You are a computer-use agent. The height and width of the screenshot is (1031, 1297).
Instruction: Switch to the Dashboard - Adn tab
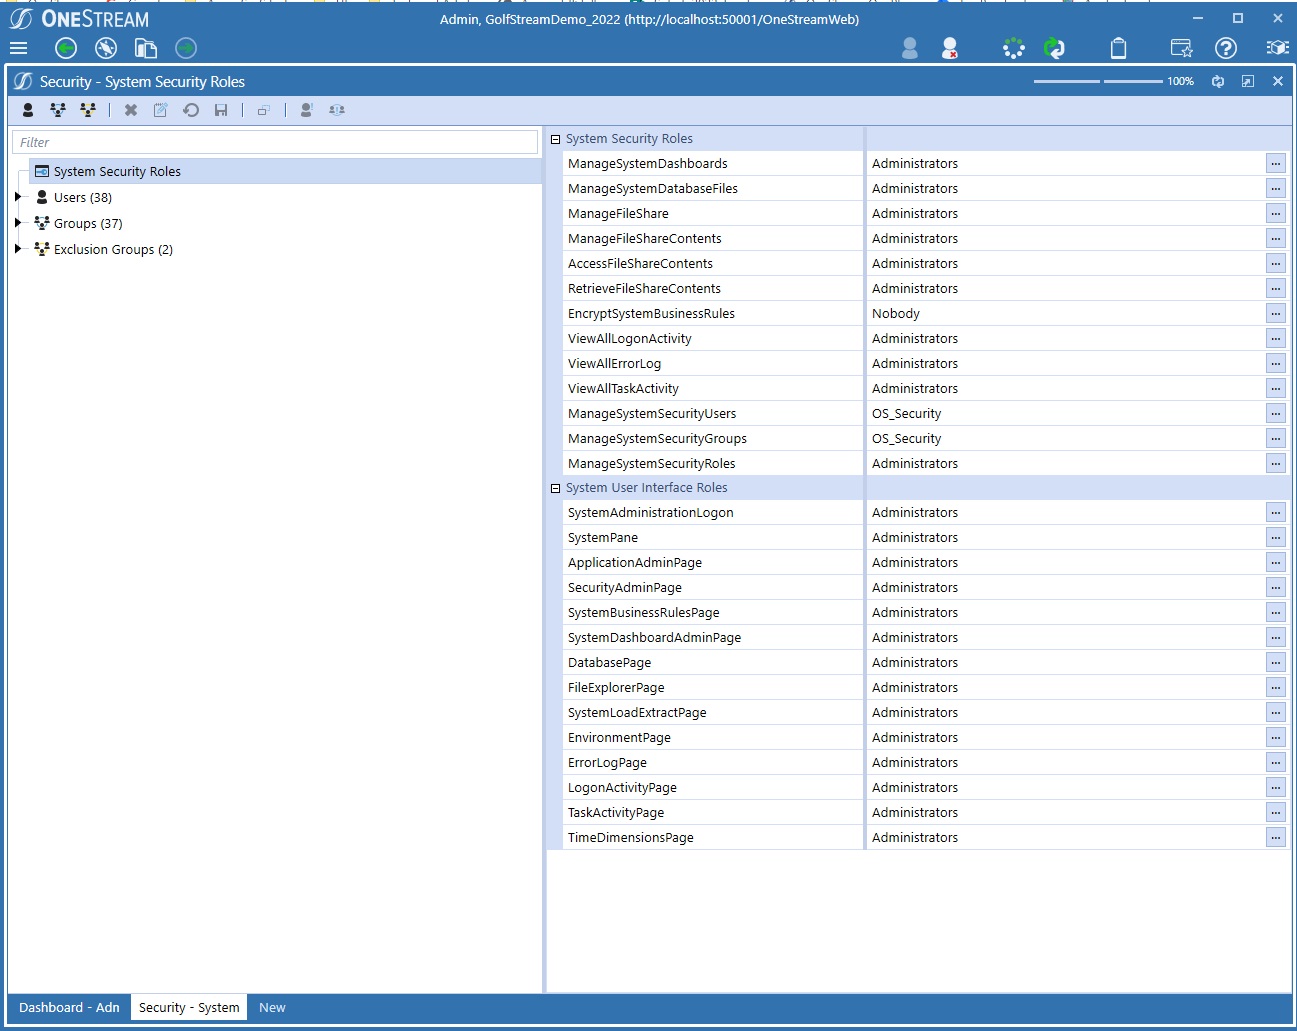tap(69, 1007)
